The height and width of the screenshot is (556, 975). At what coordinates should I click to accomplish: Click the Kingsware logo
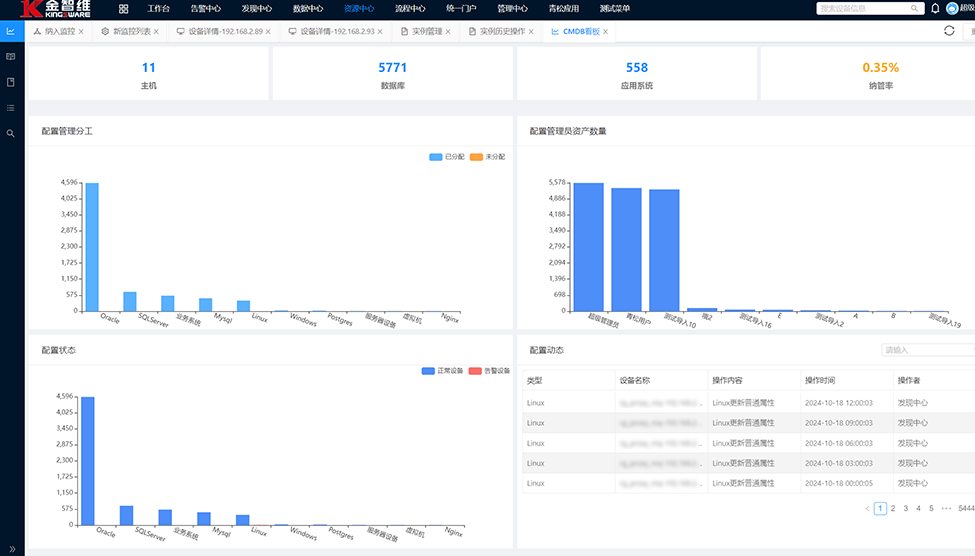click(x=55, y=9)
